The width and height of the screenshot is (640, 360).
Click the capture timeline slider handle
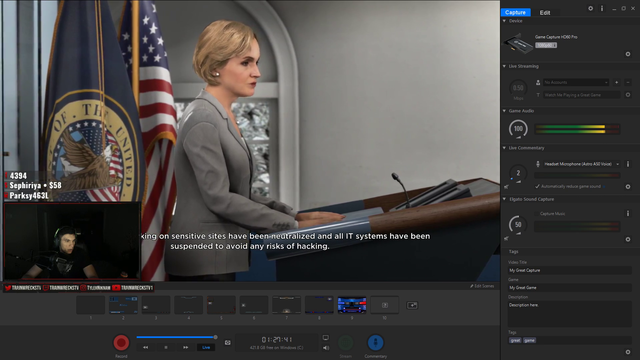[x=216, y=337]
